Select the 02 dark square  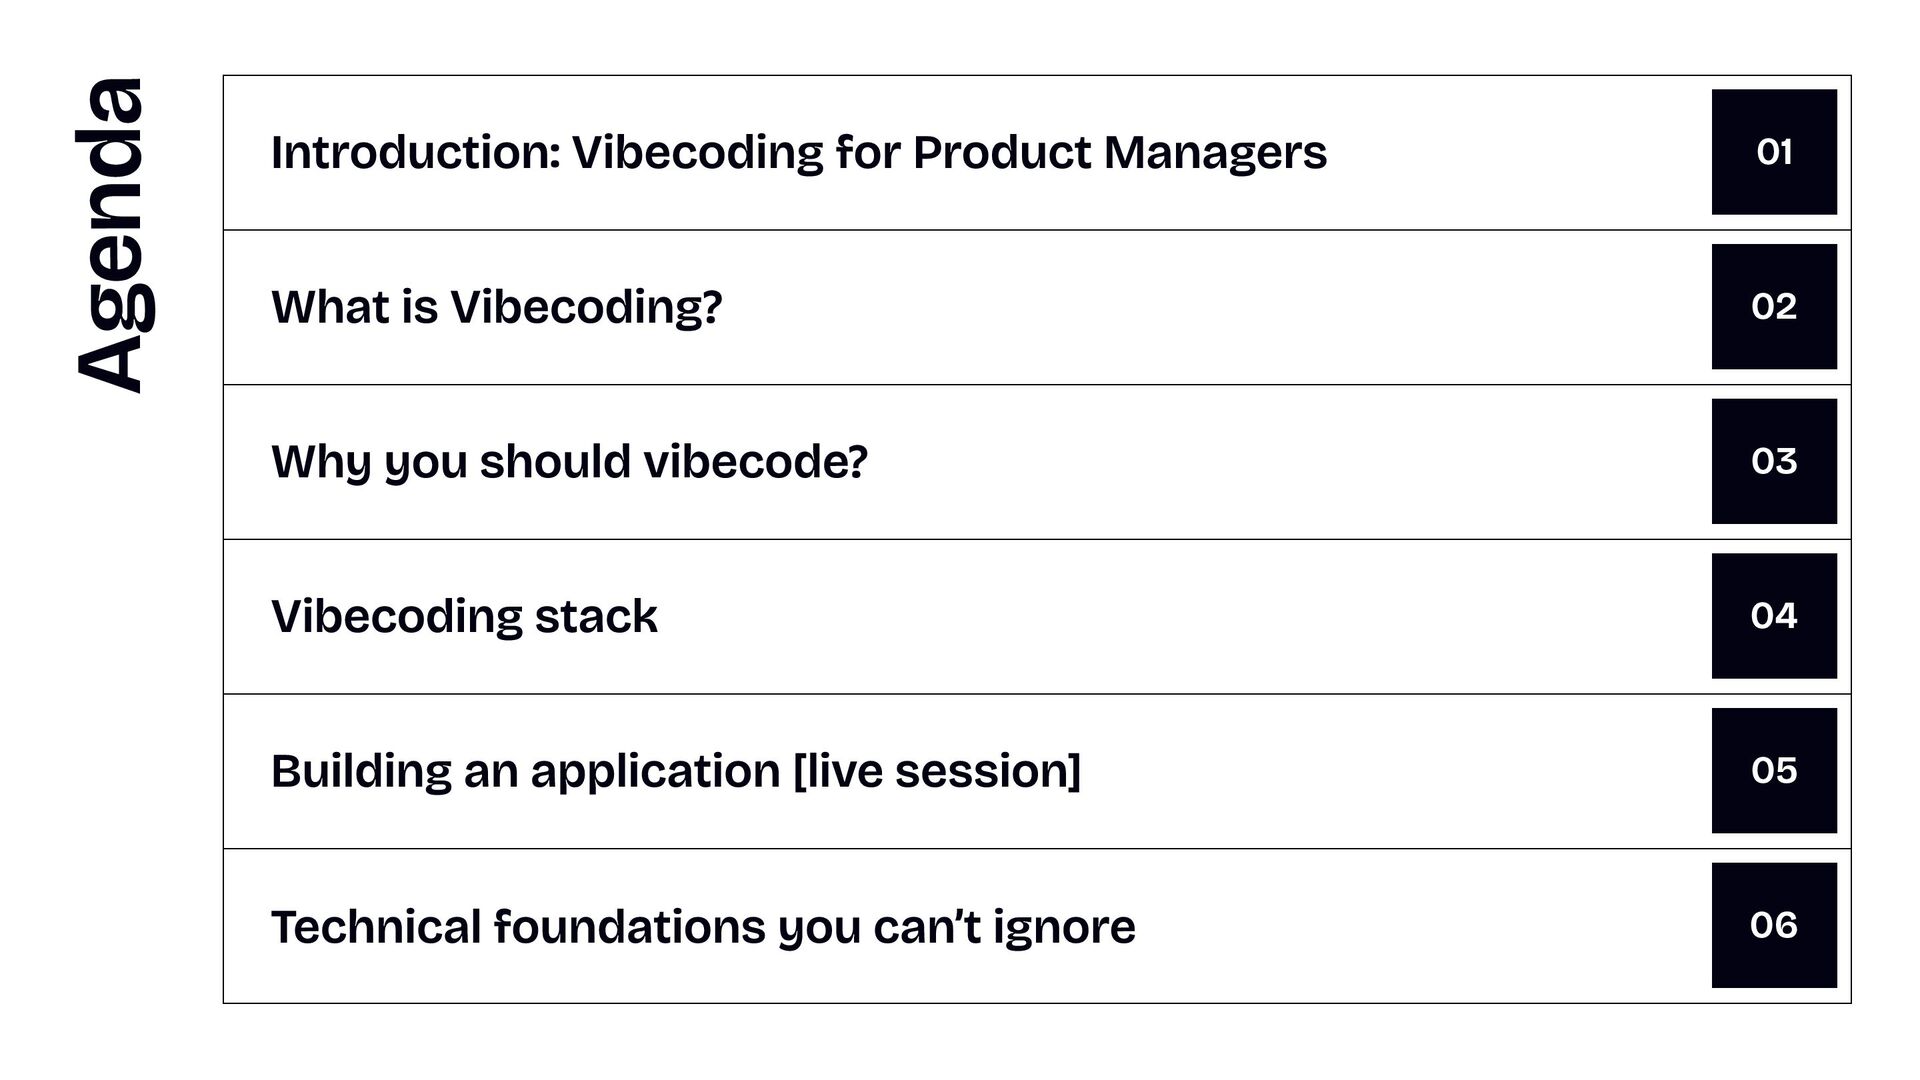(1773, 307)
